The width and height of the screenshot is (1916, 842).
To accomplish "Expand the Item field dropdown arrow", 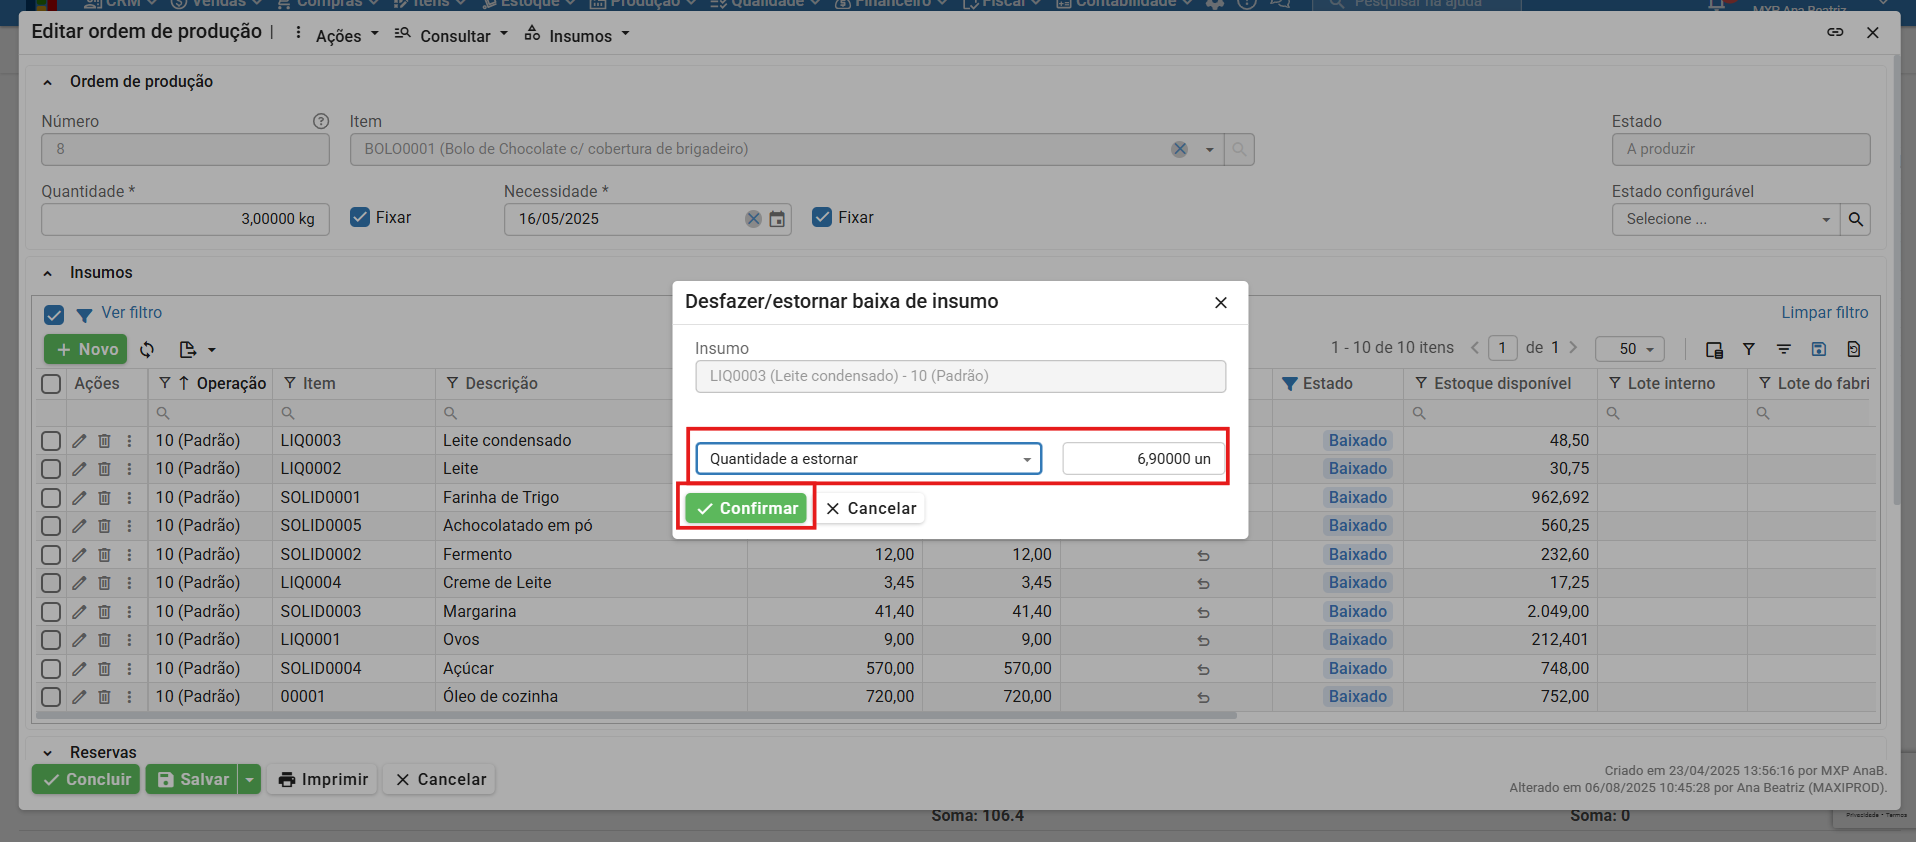I will pos(1210,150).
